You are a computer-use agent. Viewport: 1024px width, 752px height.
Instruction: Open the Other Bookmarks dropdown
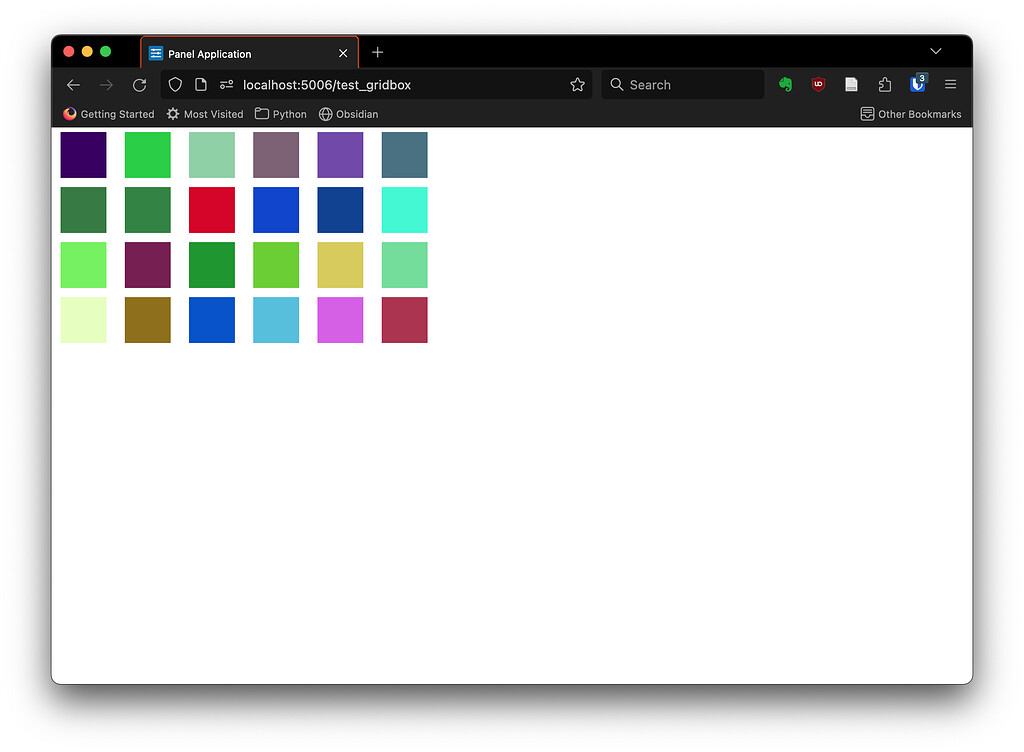(x=911, y=114)
